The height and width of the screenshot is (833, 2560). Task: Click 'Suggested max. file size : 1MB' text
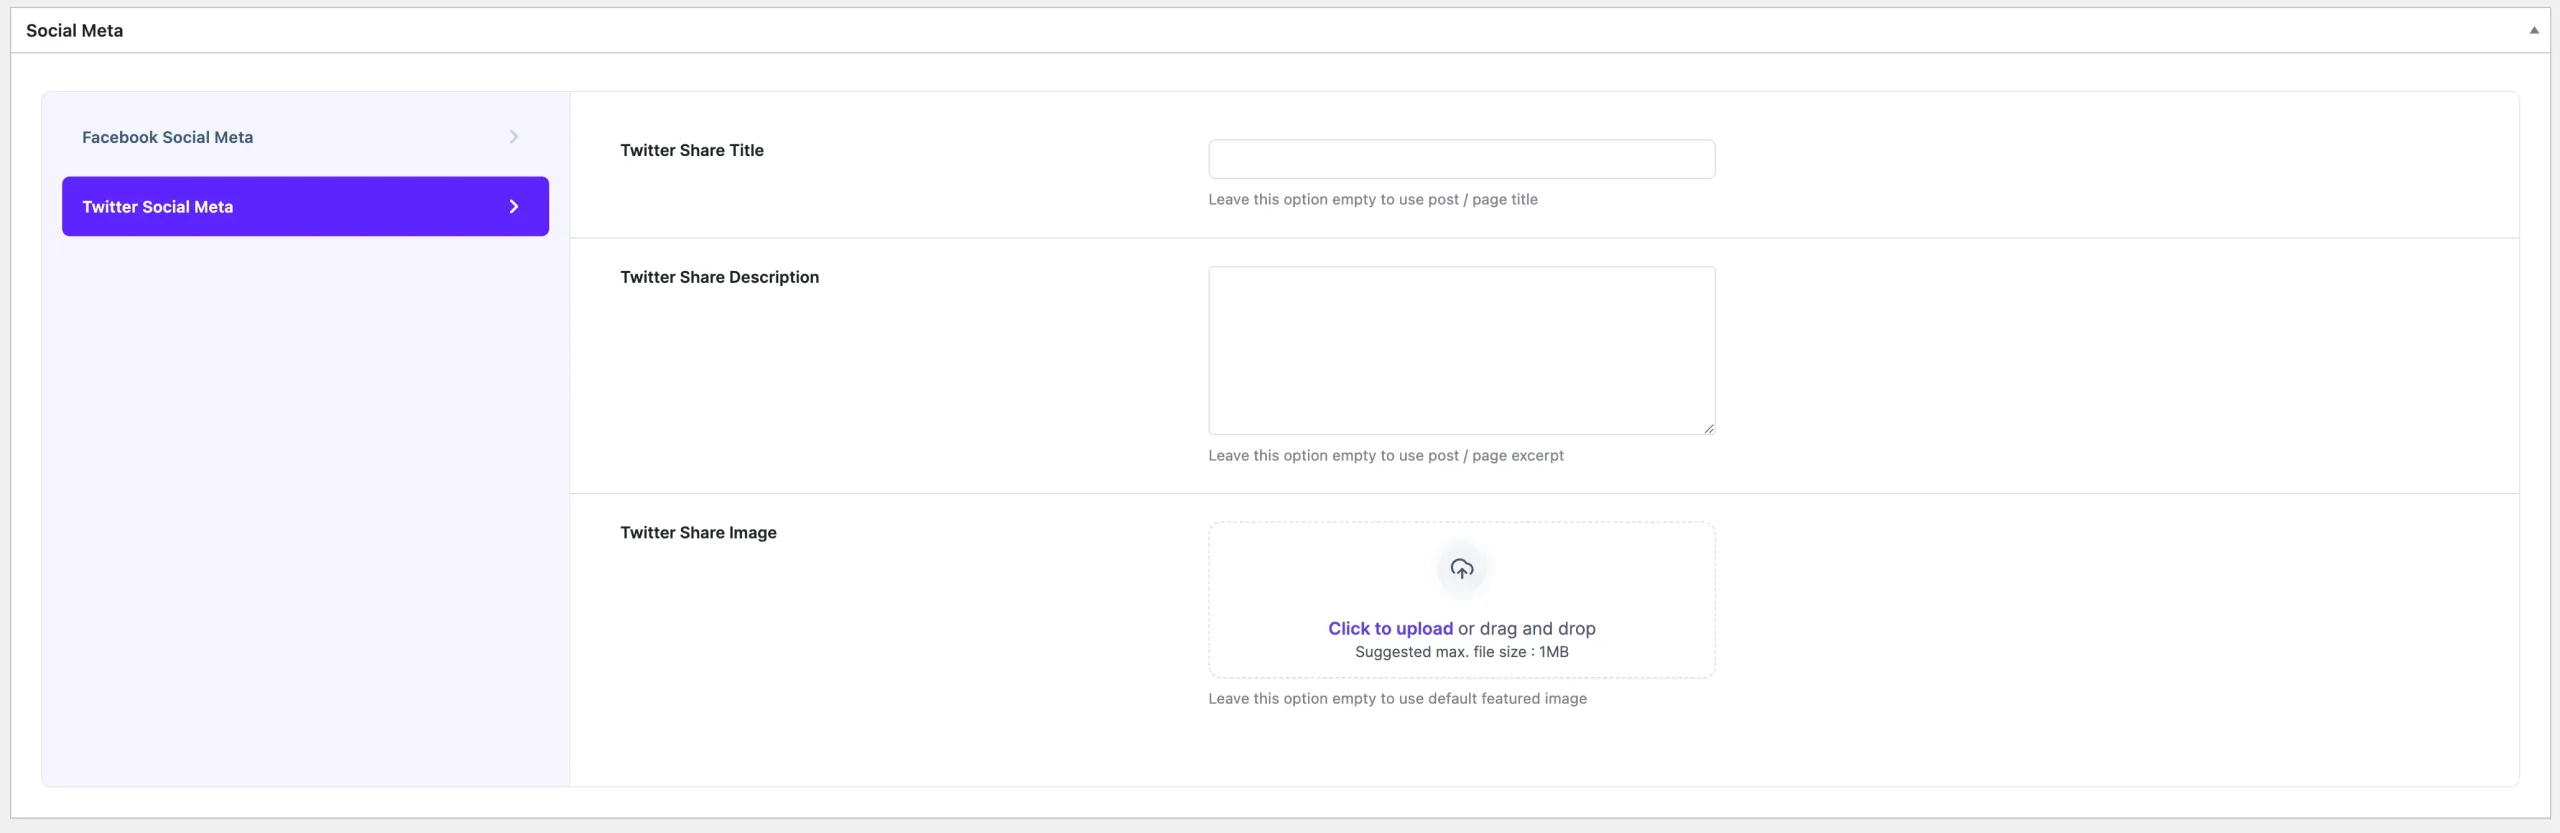[1461, 652]
